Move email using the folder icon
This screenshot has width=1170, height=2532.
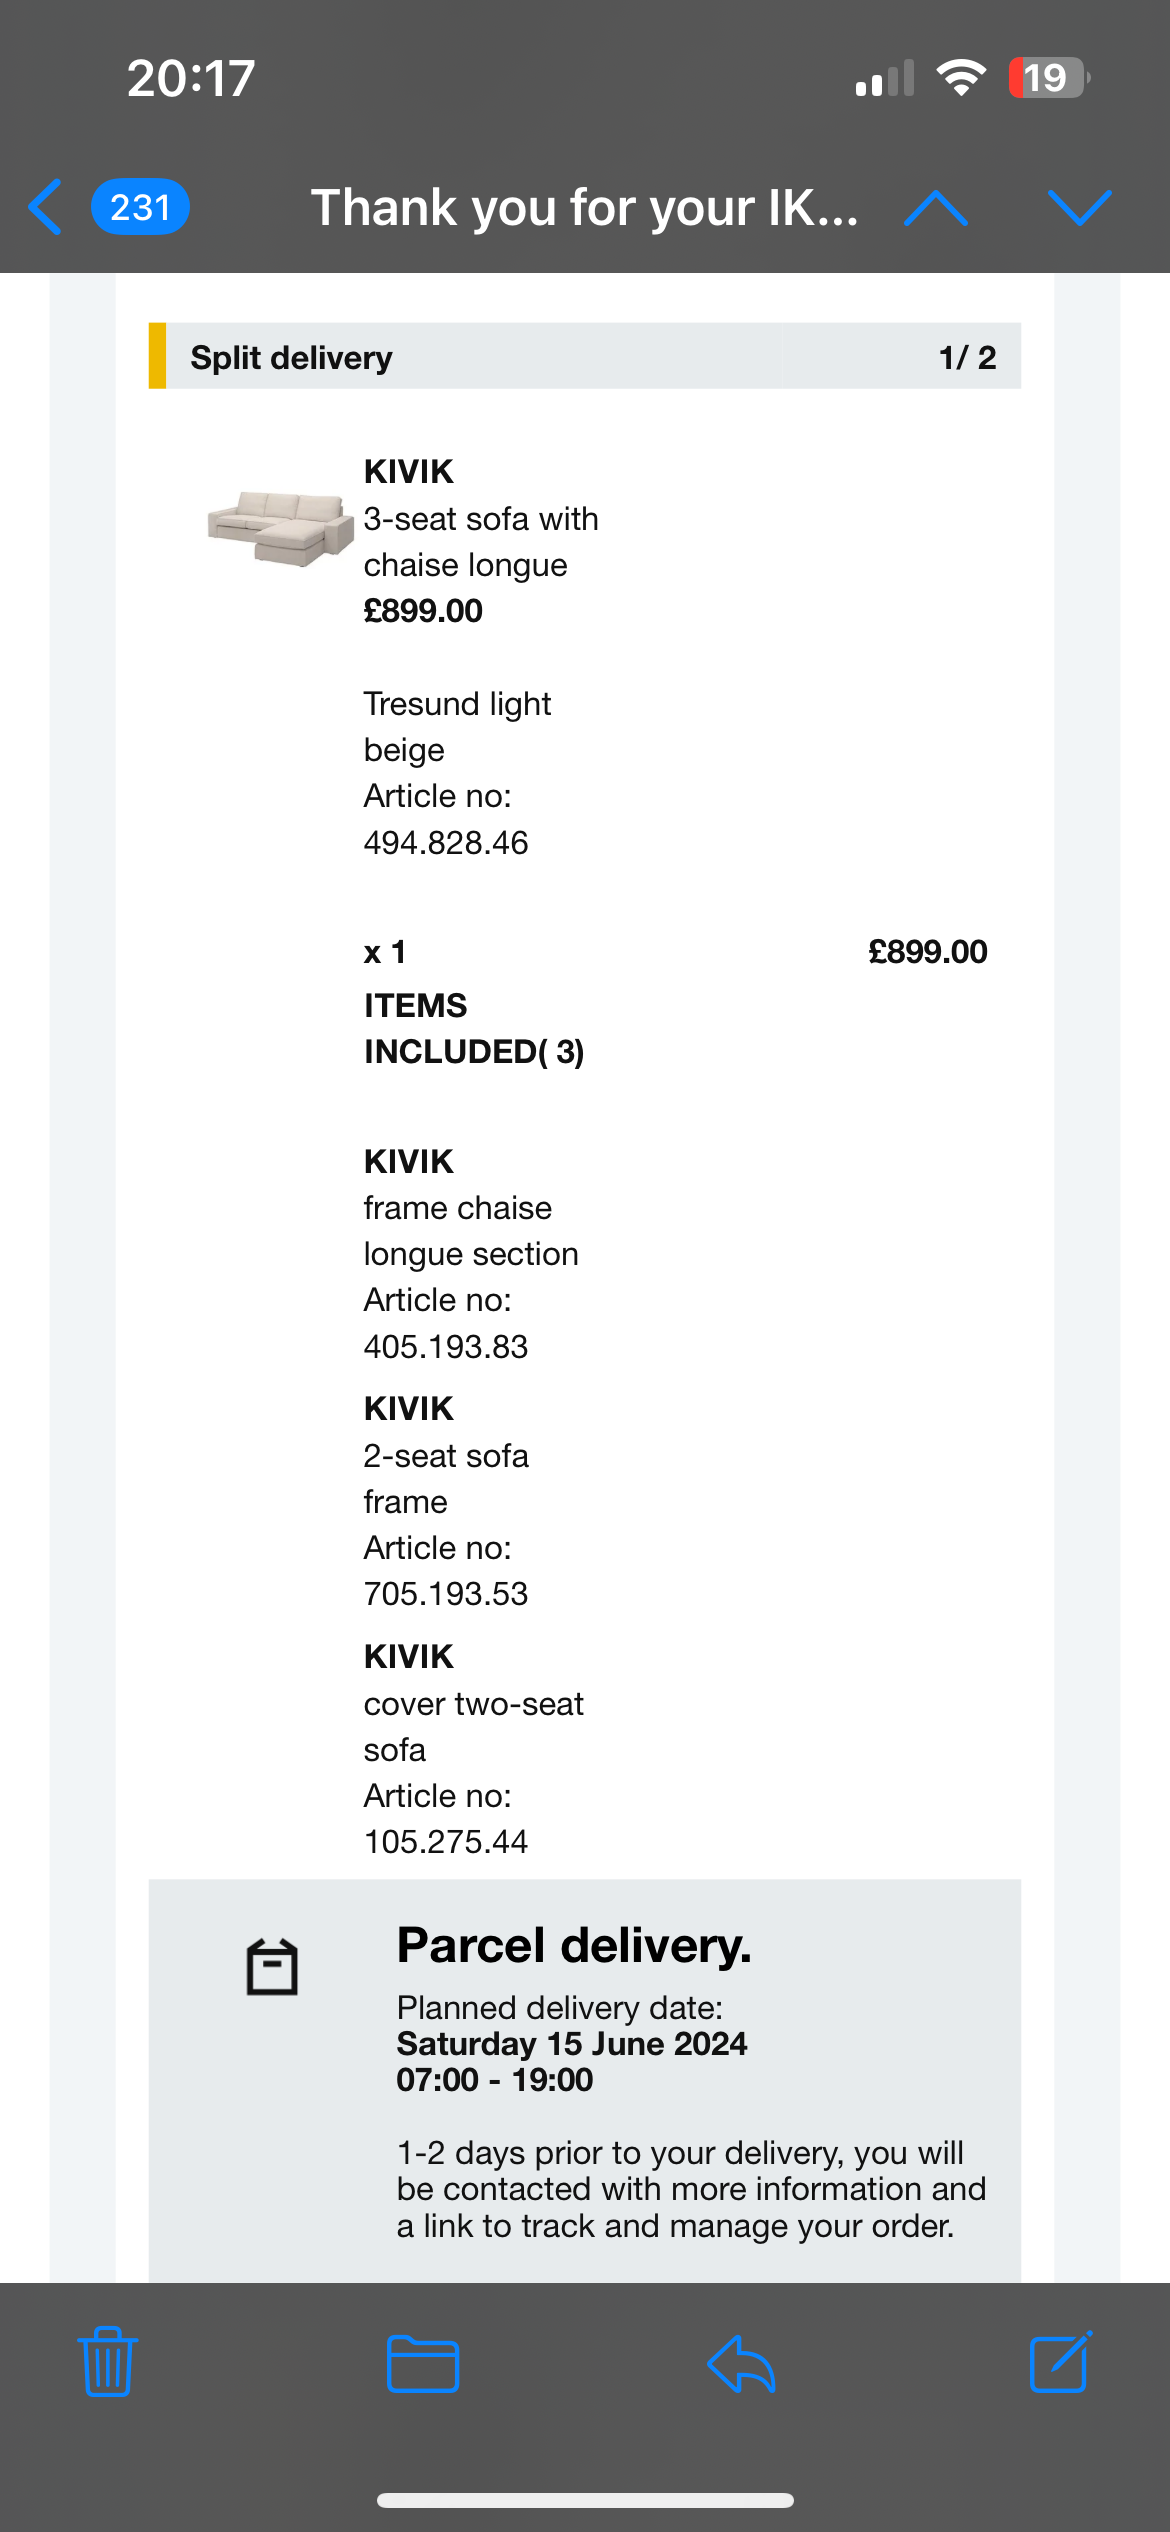(423, 2364)
